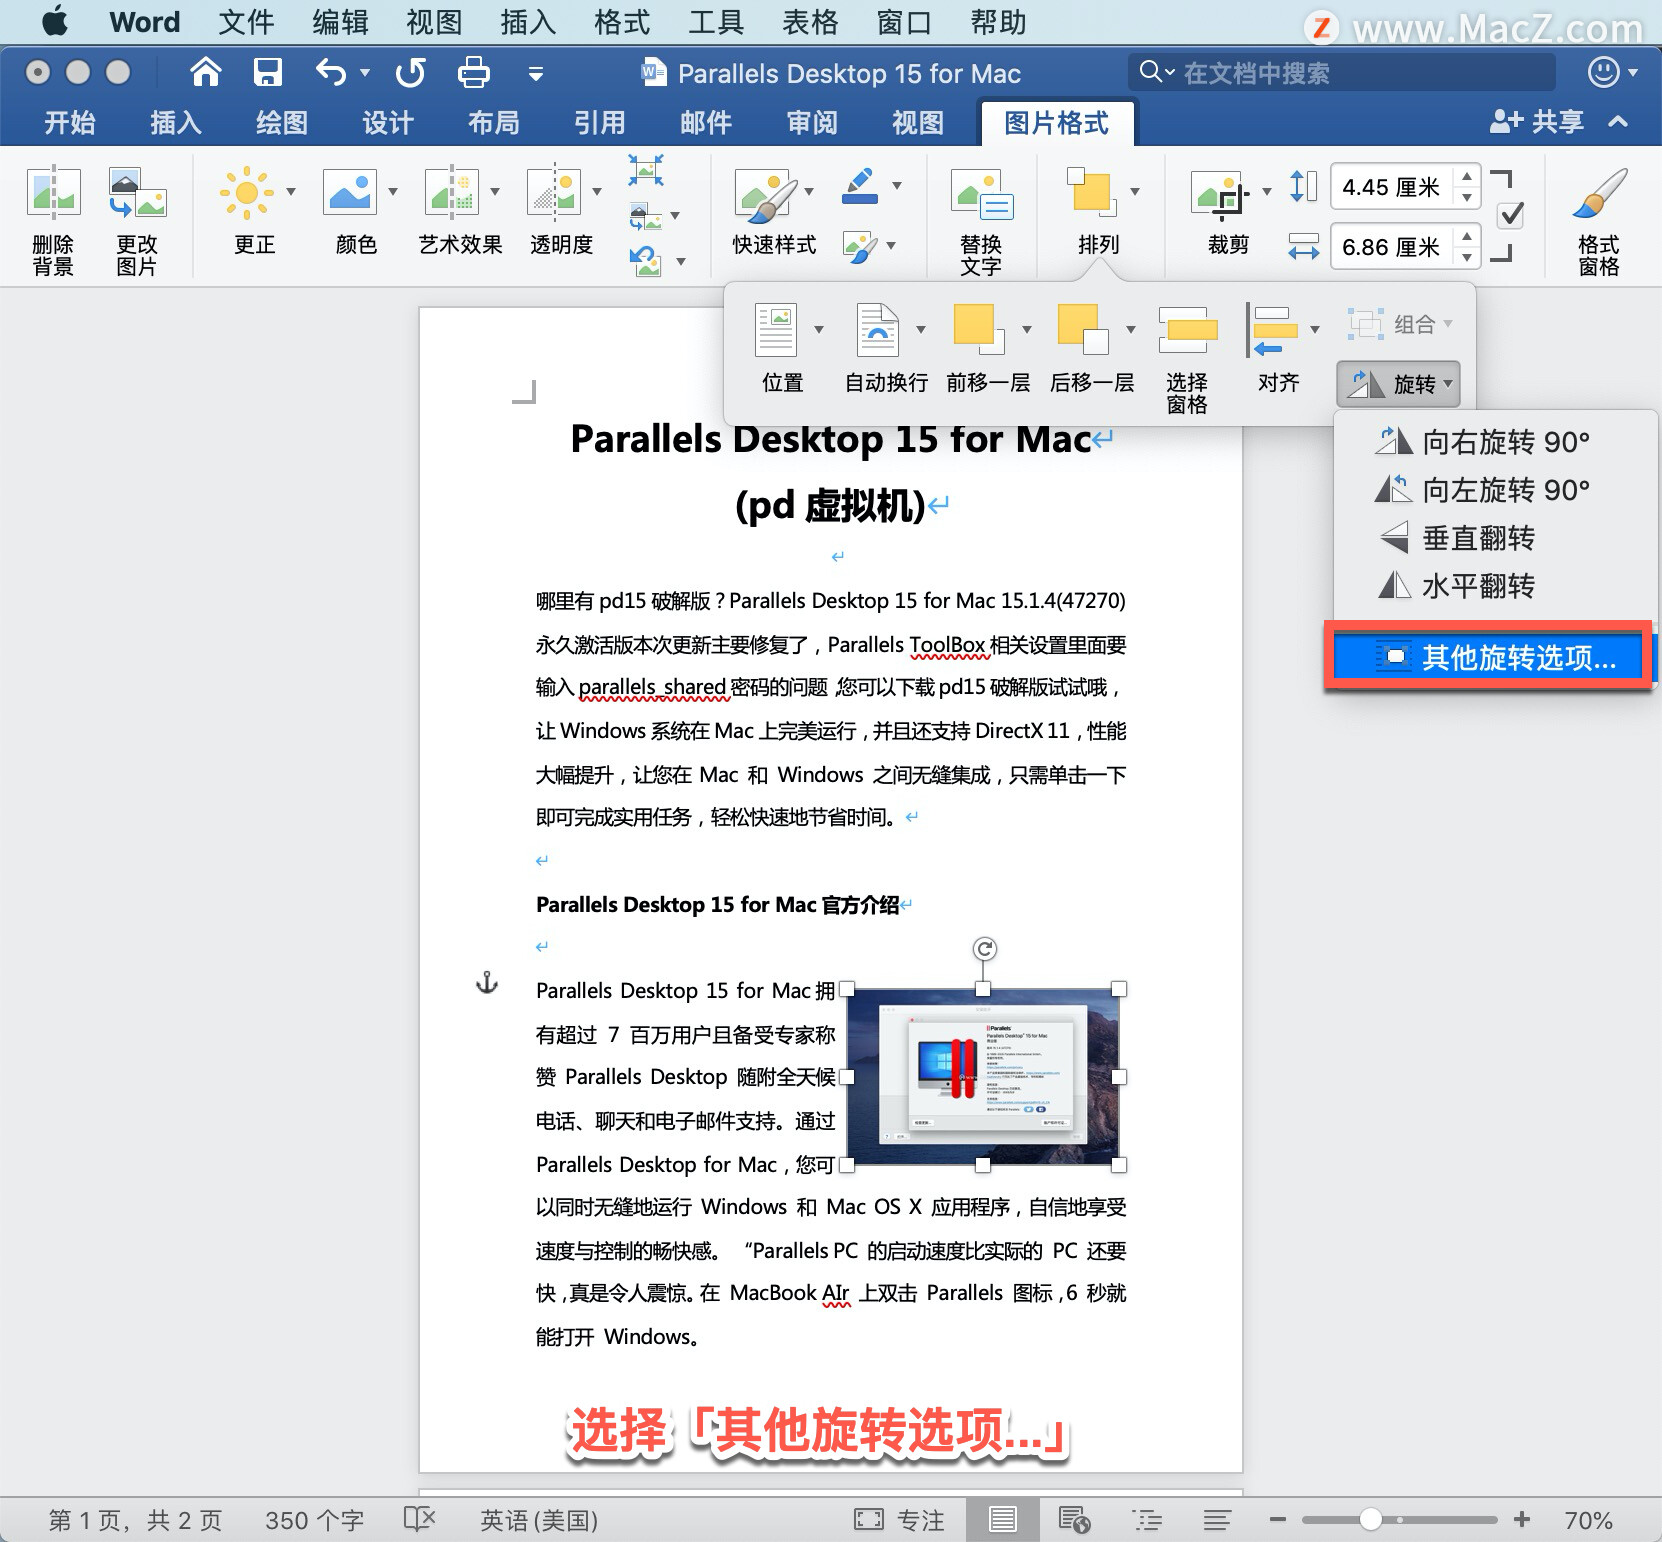1662x1542 pixels.
Task: Click the Picture Border pen icon
Action: [860, 186]
